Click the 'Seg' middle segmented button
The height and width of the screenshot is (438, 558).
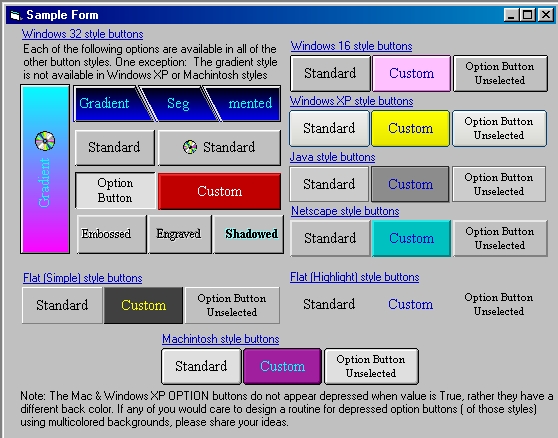tap(178, 104)
